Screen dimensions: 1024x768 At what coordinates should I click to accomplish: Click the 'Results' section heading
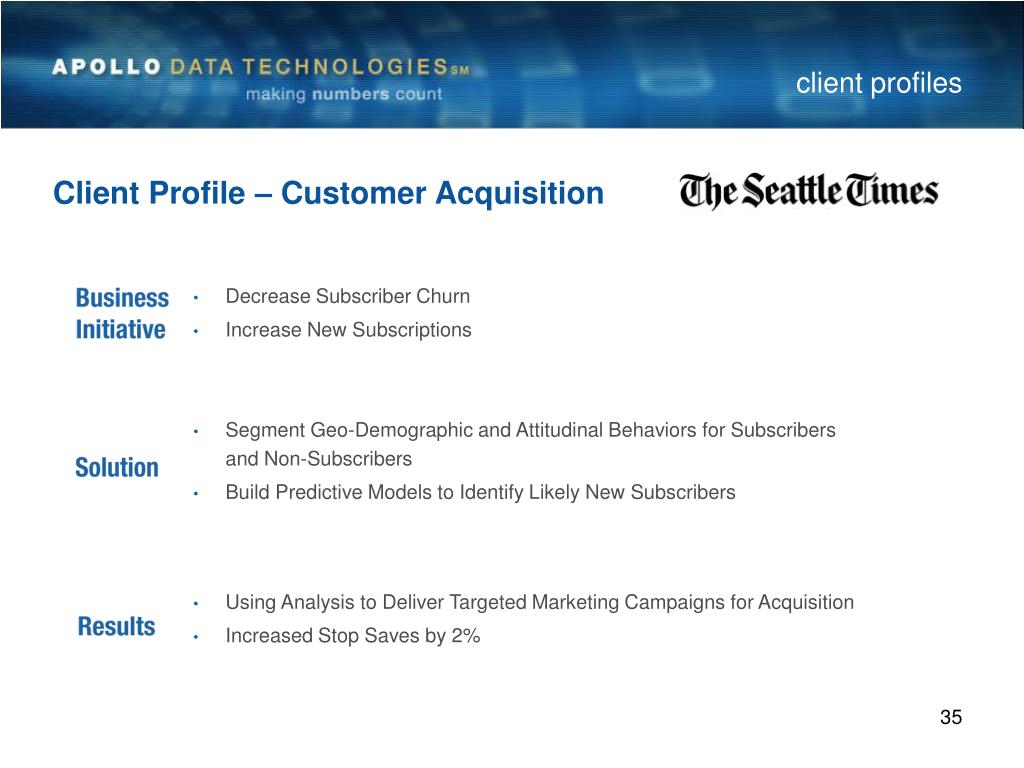[x=116, y=626]
